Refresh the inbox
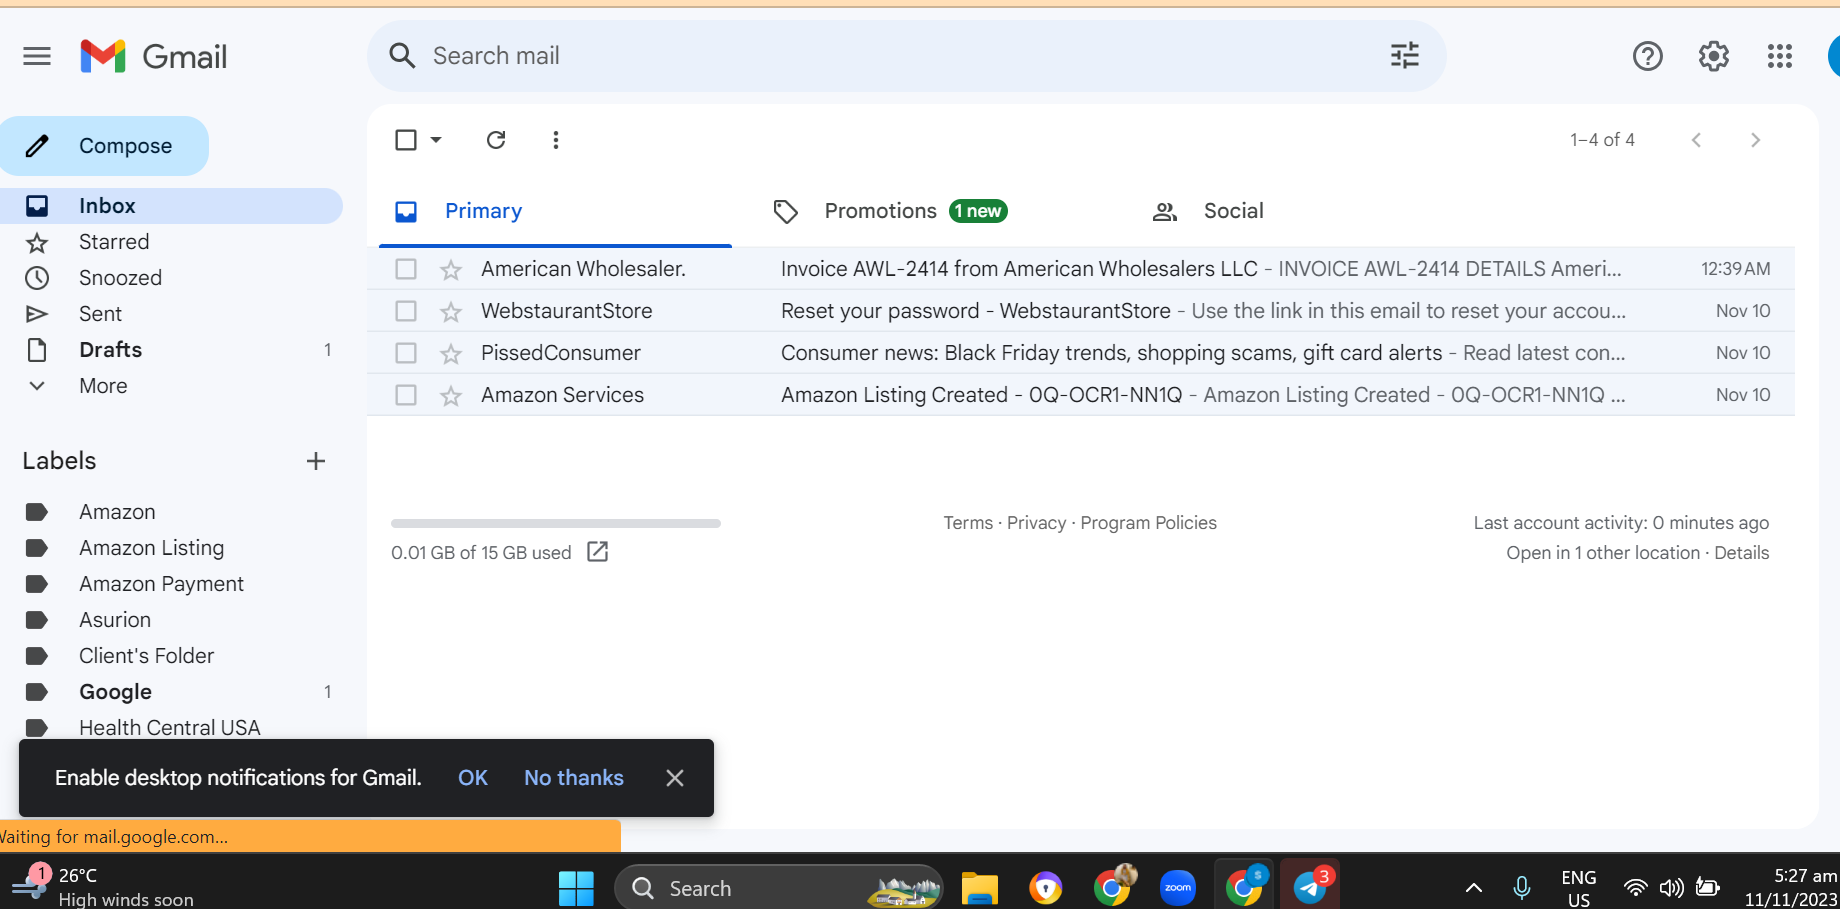This screenshot has width=1840, height=909. point(496,140)
